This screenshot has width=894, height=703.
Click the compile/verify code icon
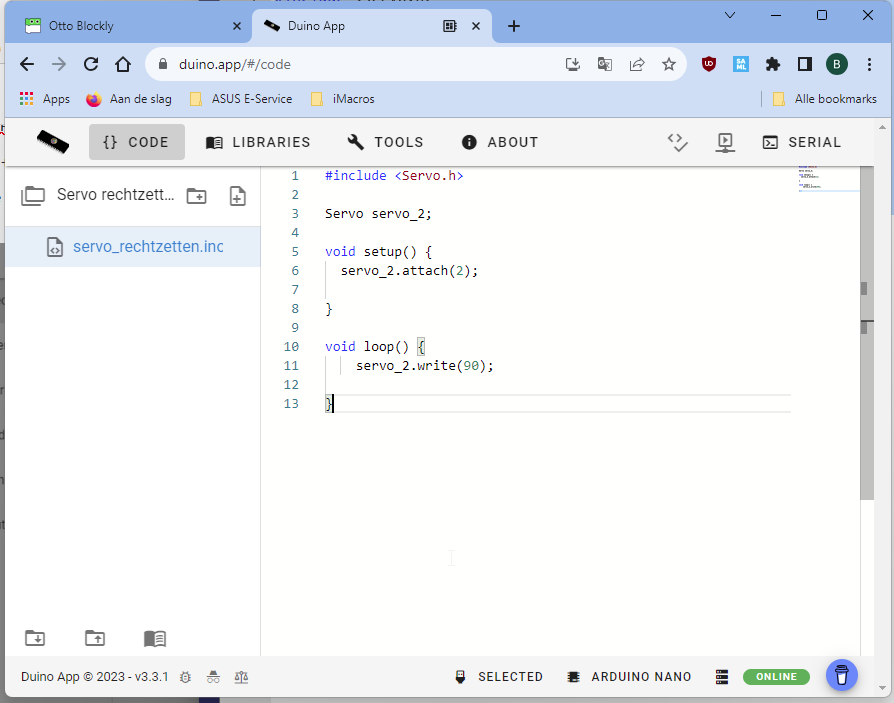click(678, 143)
